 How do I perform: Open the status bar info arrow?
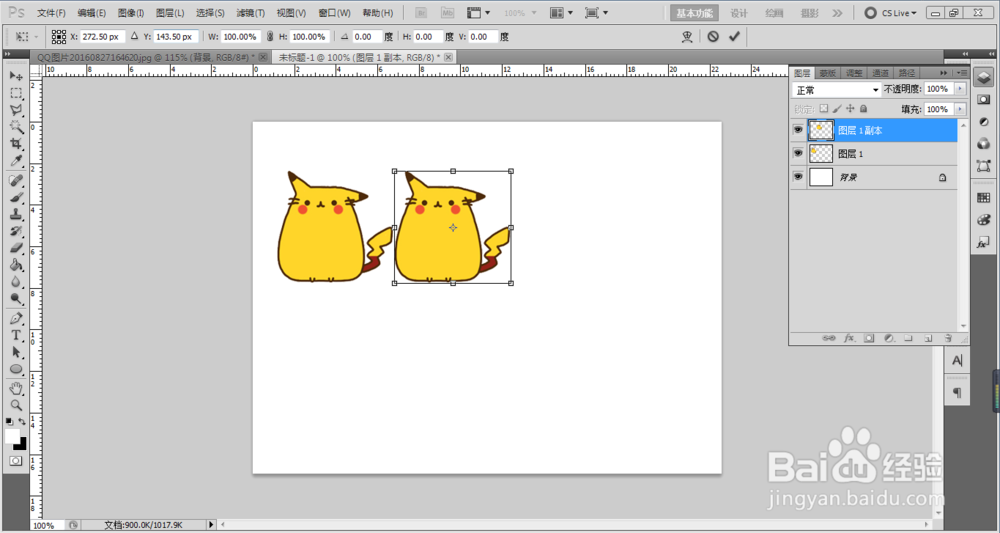click(211, 525)
